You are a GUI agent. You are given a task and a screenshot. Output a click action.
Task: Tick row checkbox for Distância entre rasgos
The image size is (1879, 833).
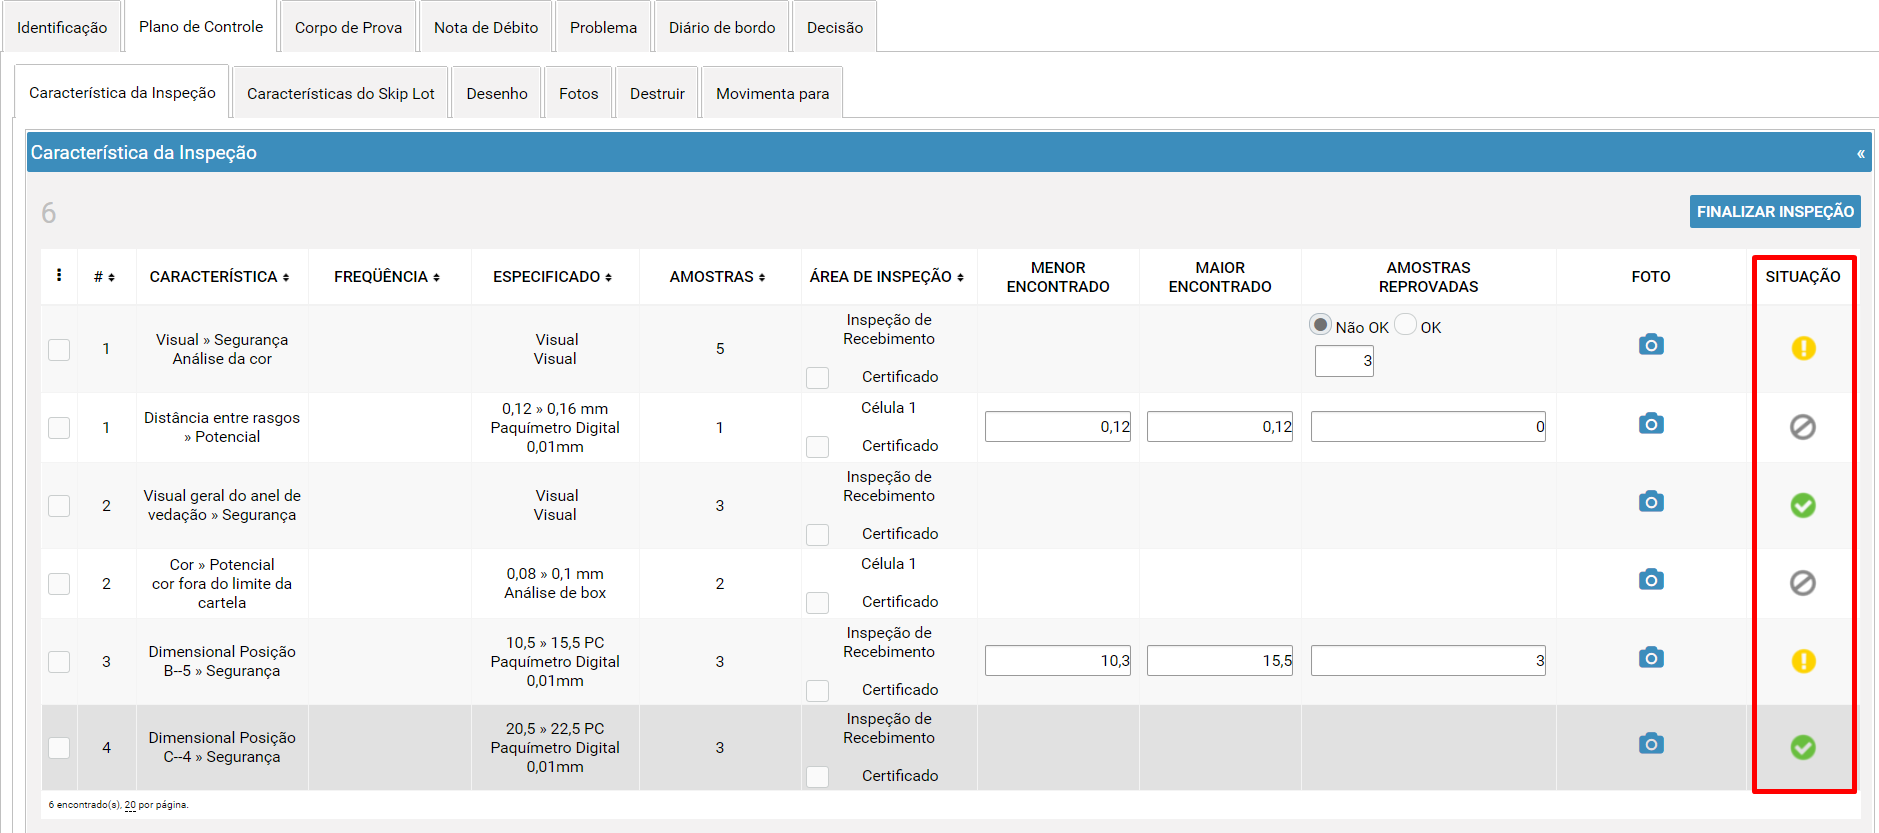click(x=59, y=427)
